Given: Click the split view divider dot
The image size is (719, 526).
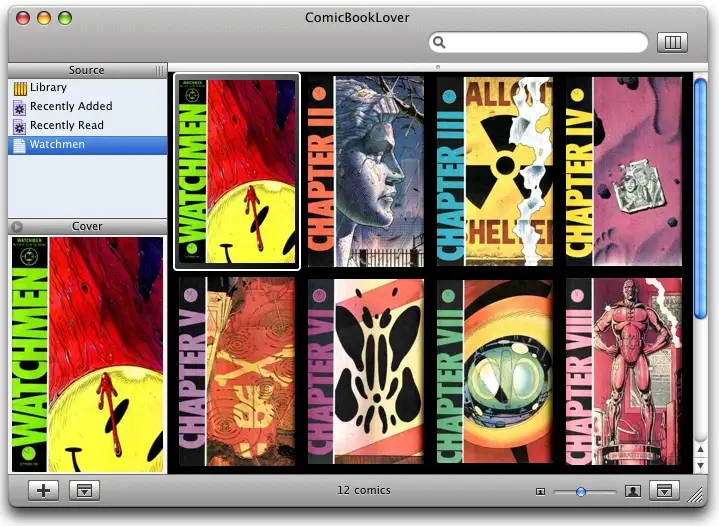Looking at the screenshot, I should (438, 67).
